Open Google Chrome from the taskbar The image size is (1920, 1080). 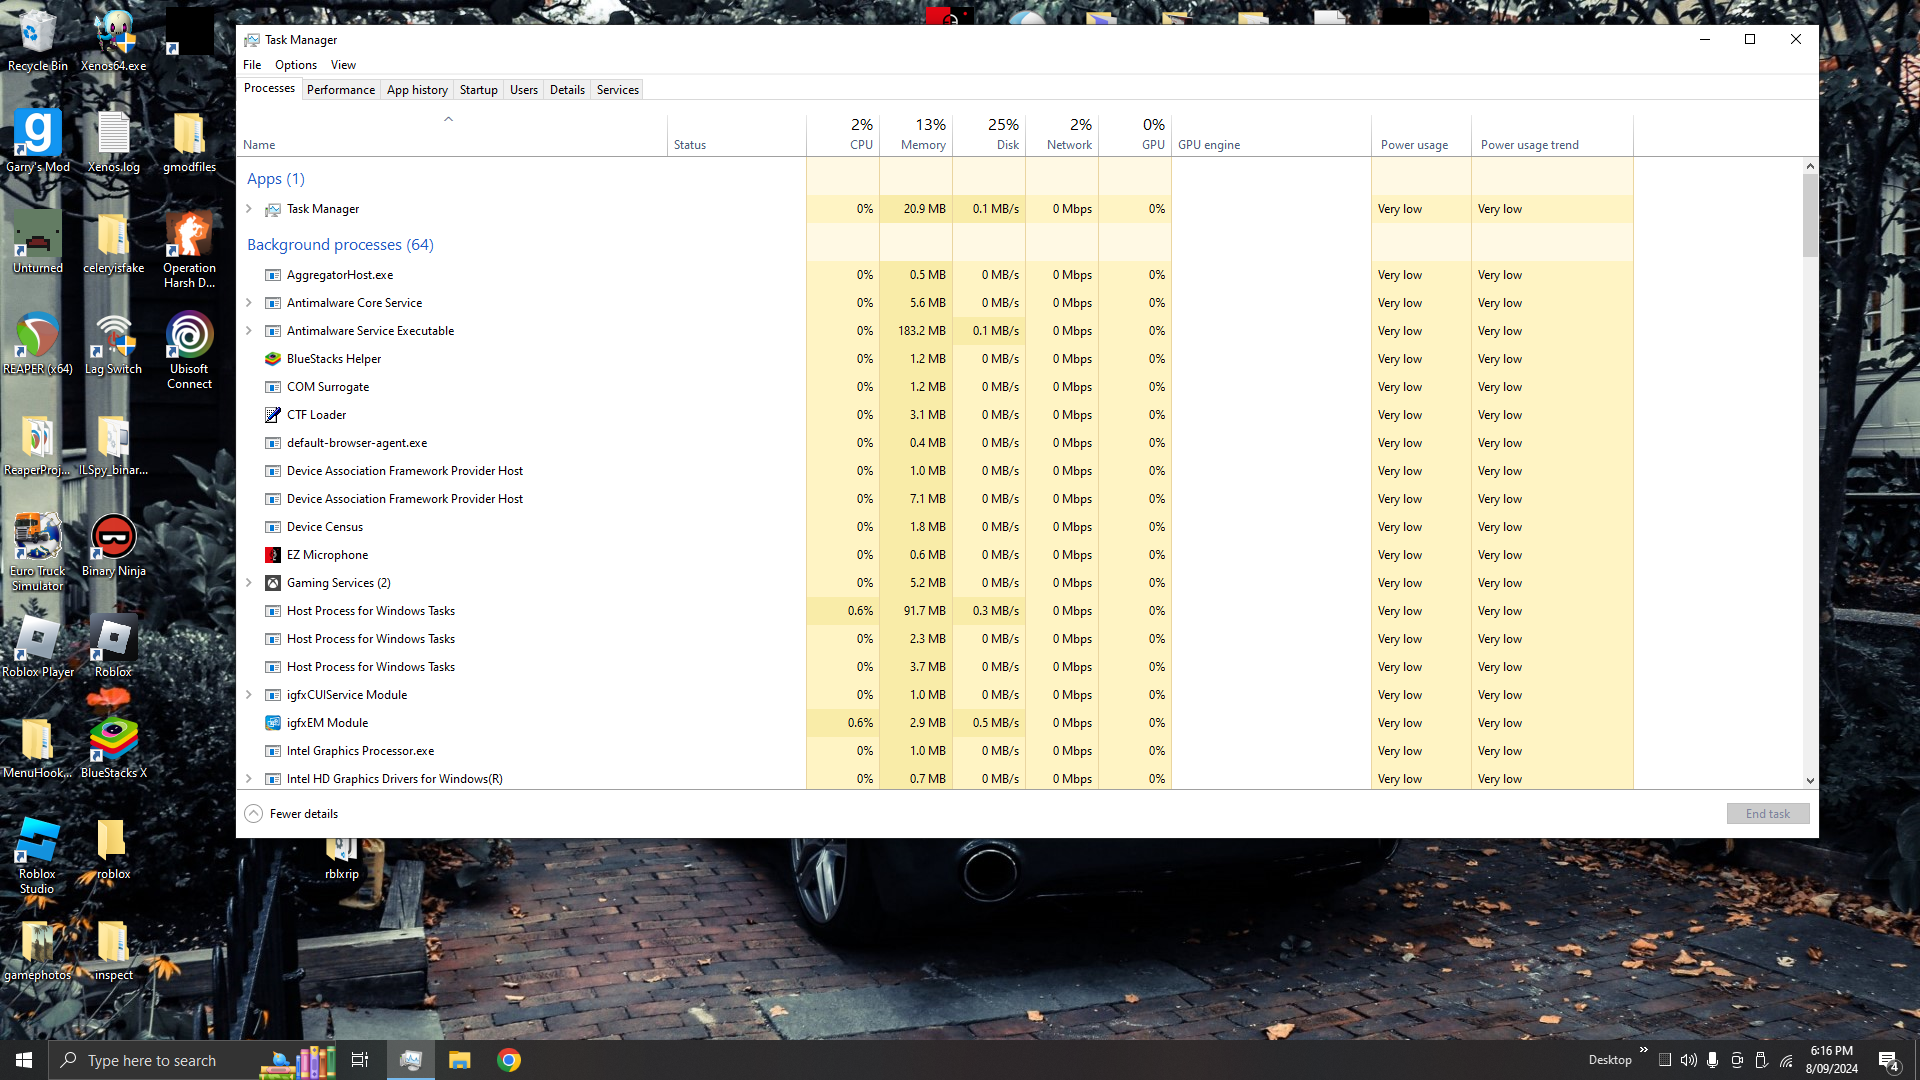pos(509,1060)
